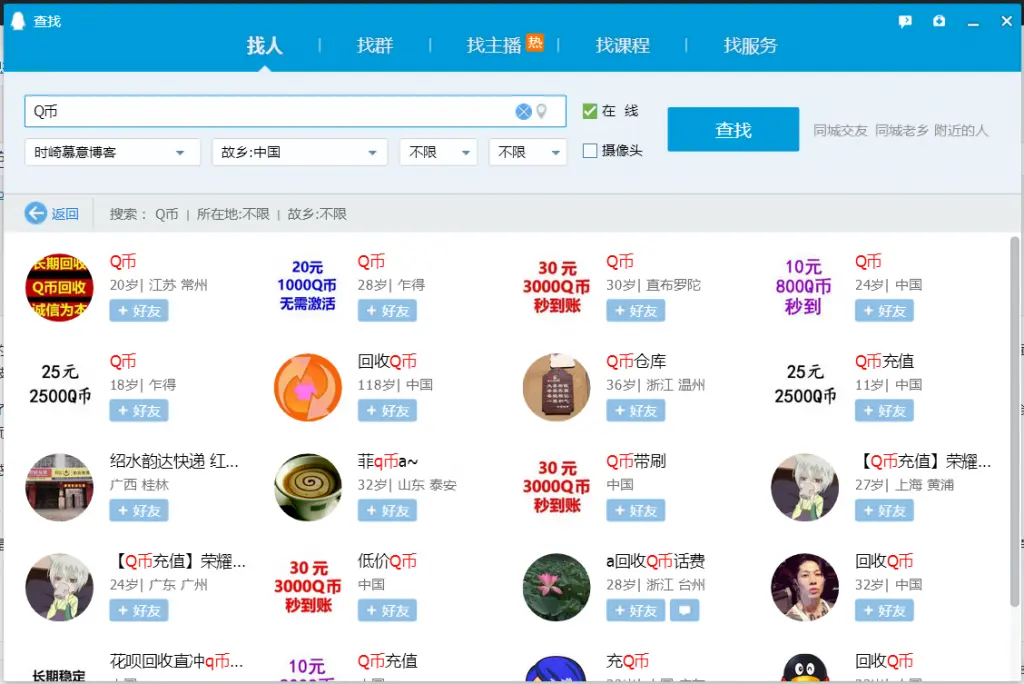Add friend 低价Q币 中国
The width and height of the screenshot is (1024, 684).
tap(387, 611)
